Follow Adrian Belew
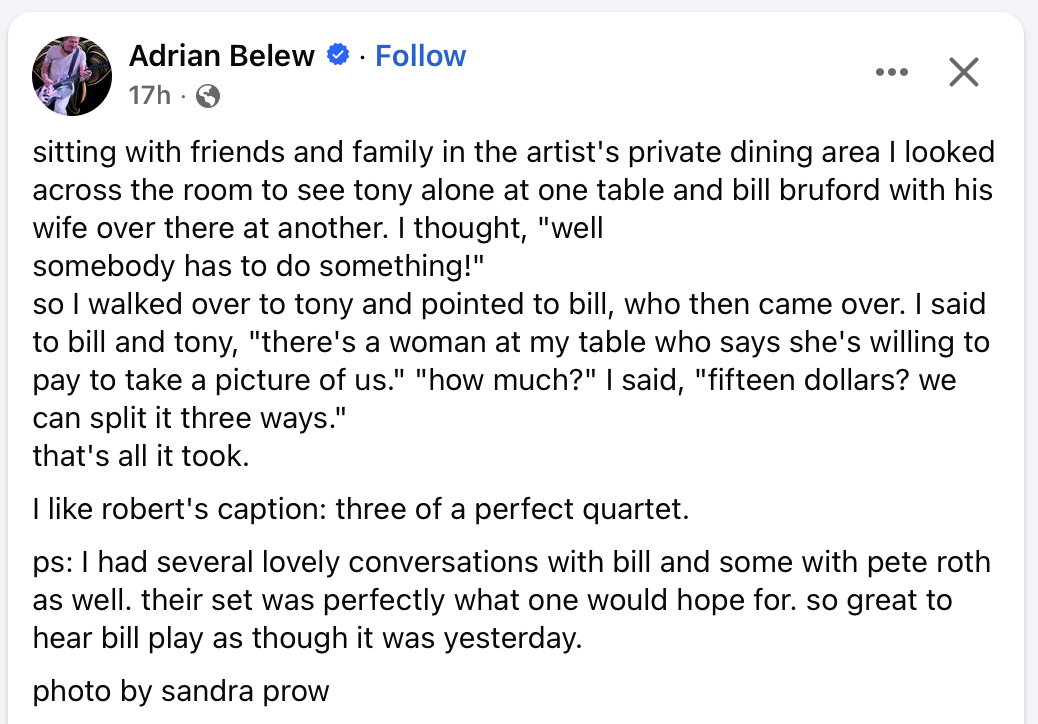This screenshot has height=724, width=1038. point(420,56)
